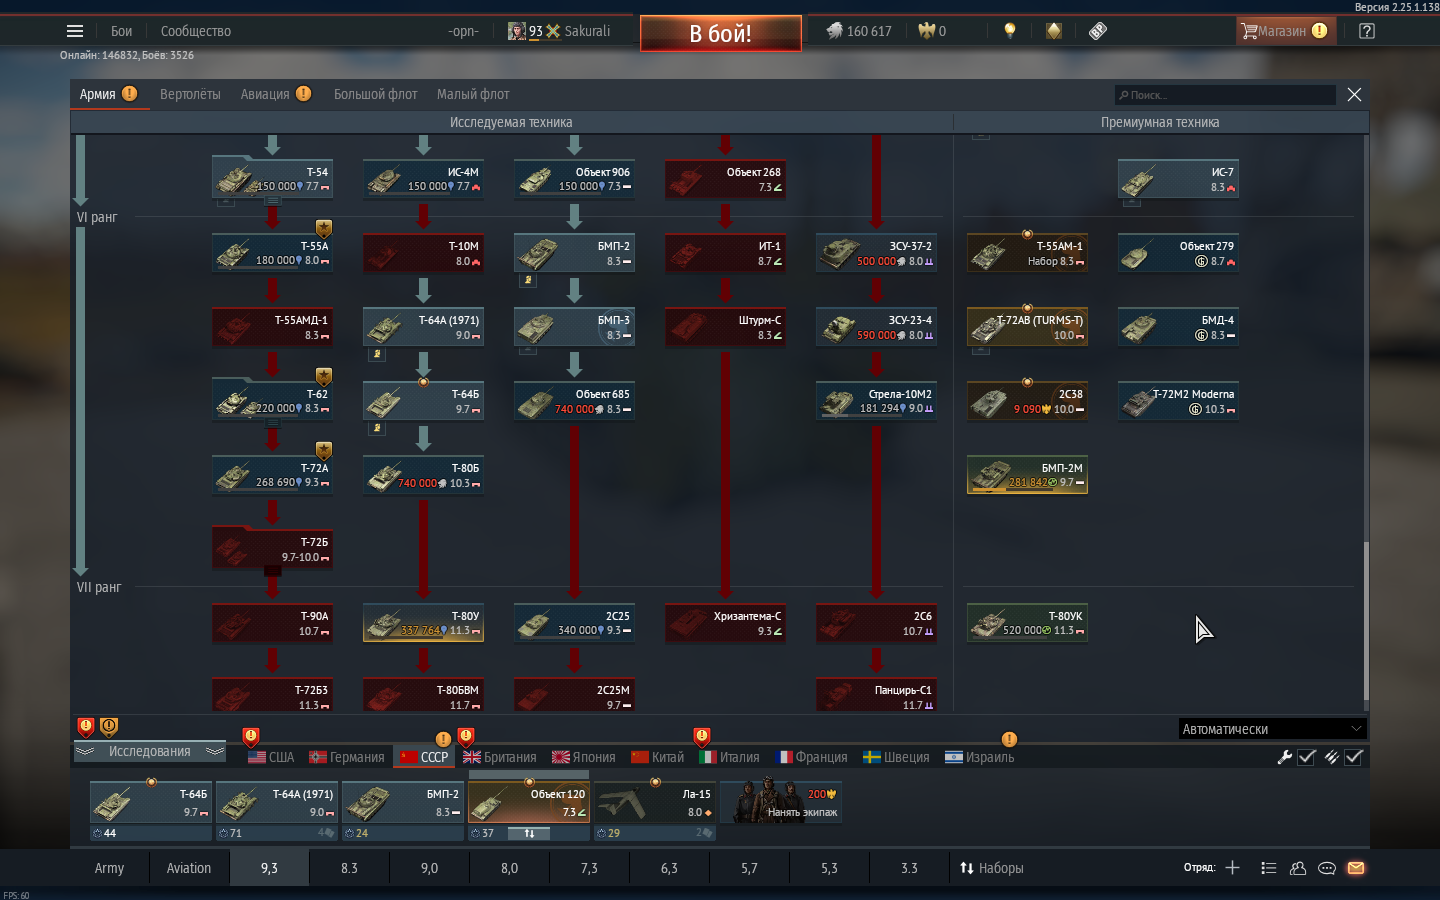
Task: Click the Нанять экипаж recruit button
Action: click(x=781, y=803)
